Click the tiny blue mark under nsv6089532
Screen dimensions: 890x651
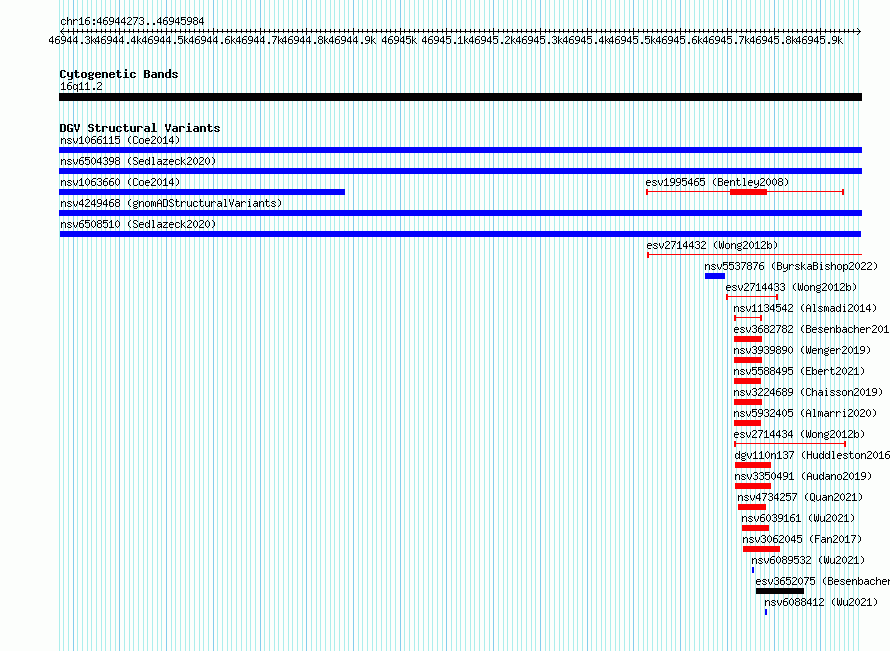(753, 570)
